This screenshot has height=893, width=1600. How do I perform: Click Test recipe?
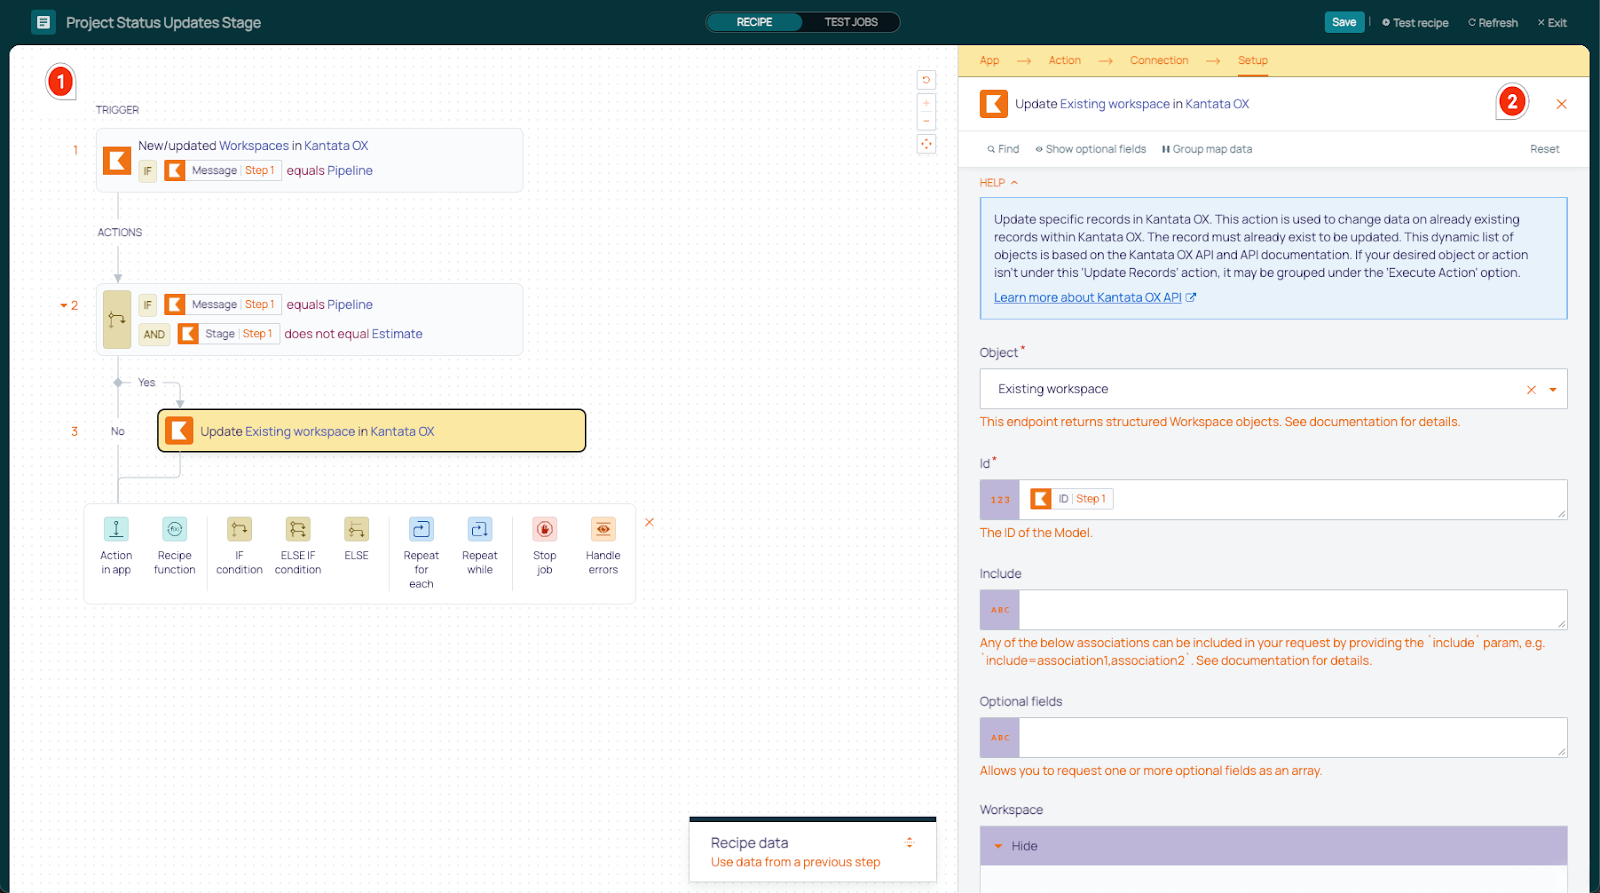[1415, 23]
